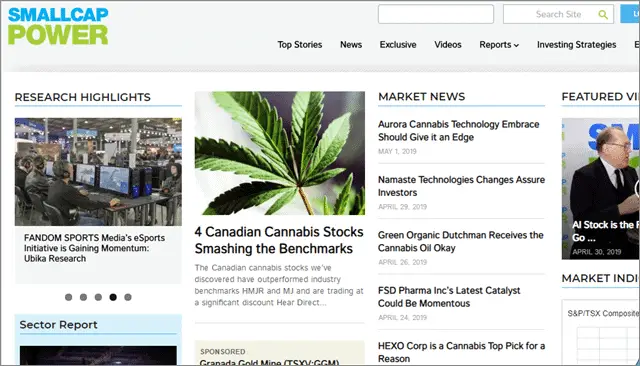Open Investing Strategies menu item

point(576,44)
